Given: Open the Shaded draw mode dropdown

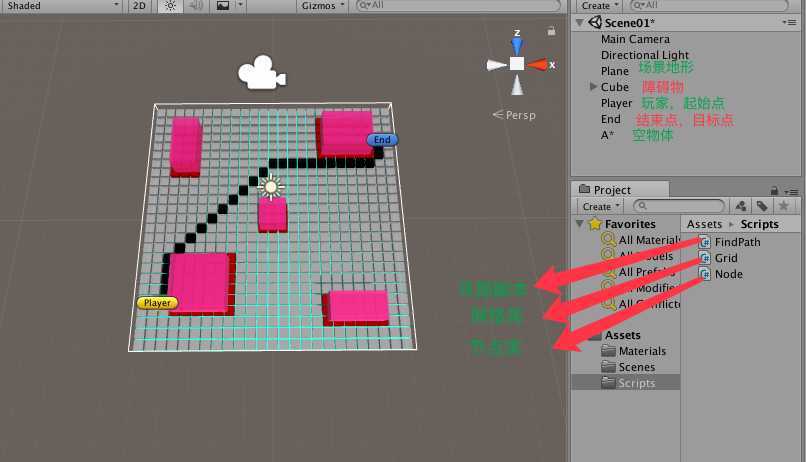Looking at the screenshot, I should [x=62, y=6].
